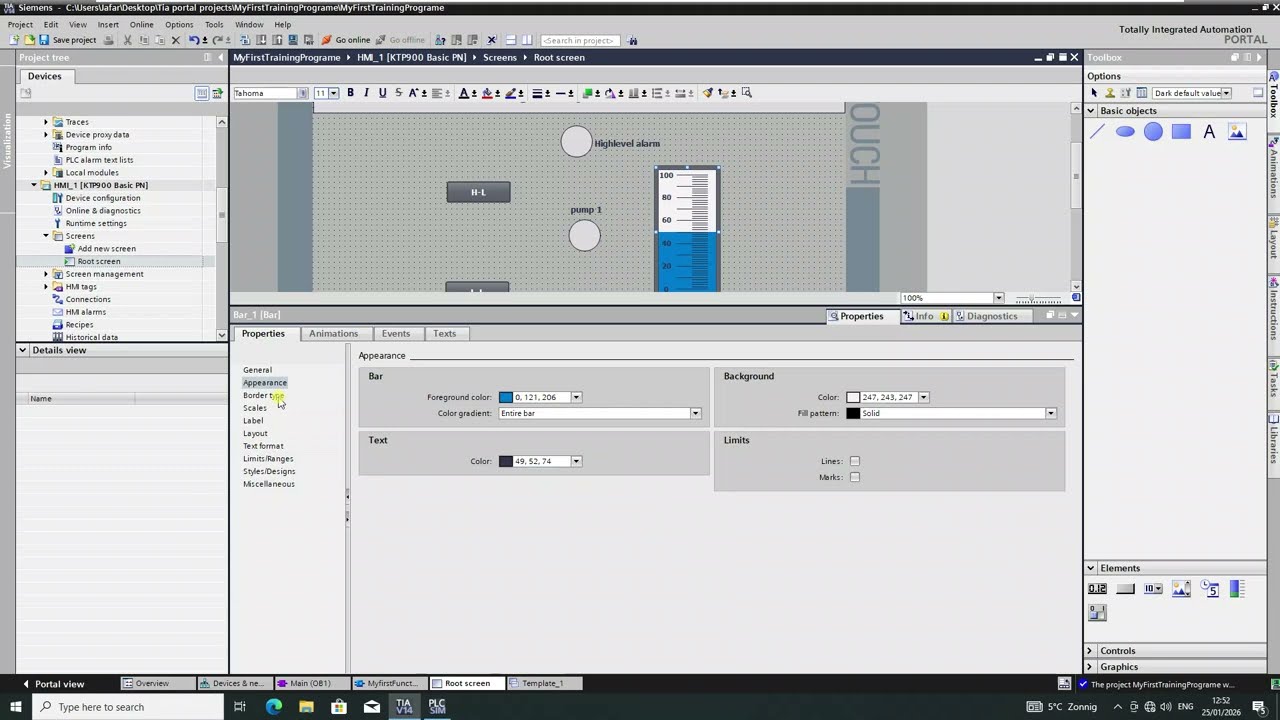Open the zoom 100% dropdown
1280x720 pixels.
[x=998, y=298]
